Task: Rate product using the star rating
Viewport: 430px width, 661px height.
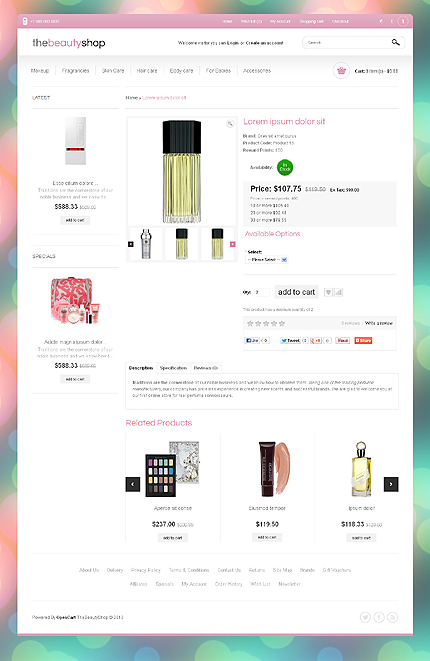Action: pos(266,323)
